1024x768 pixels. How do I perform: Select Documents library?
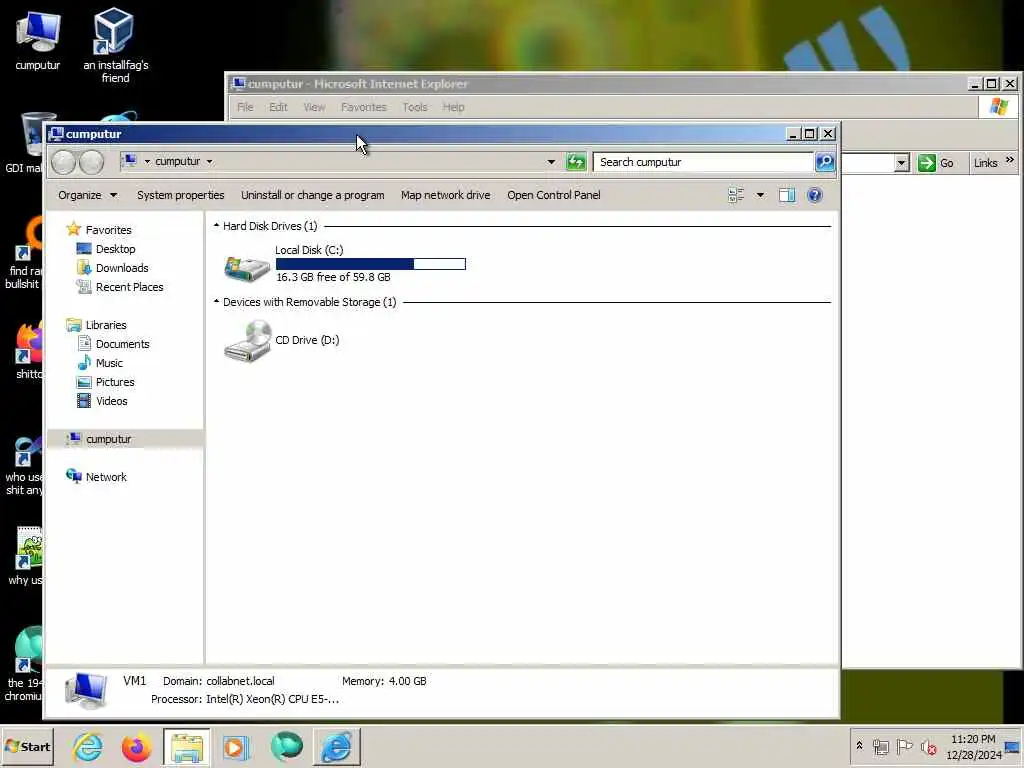(x=123, y=344)
